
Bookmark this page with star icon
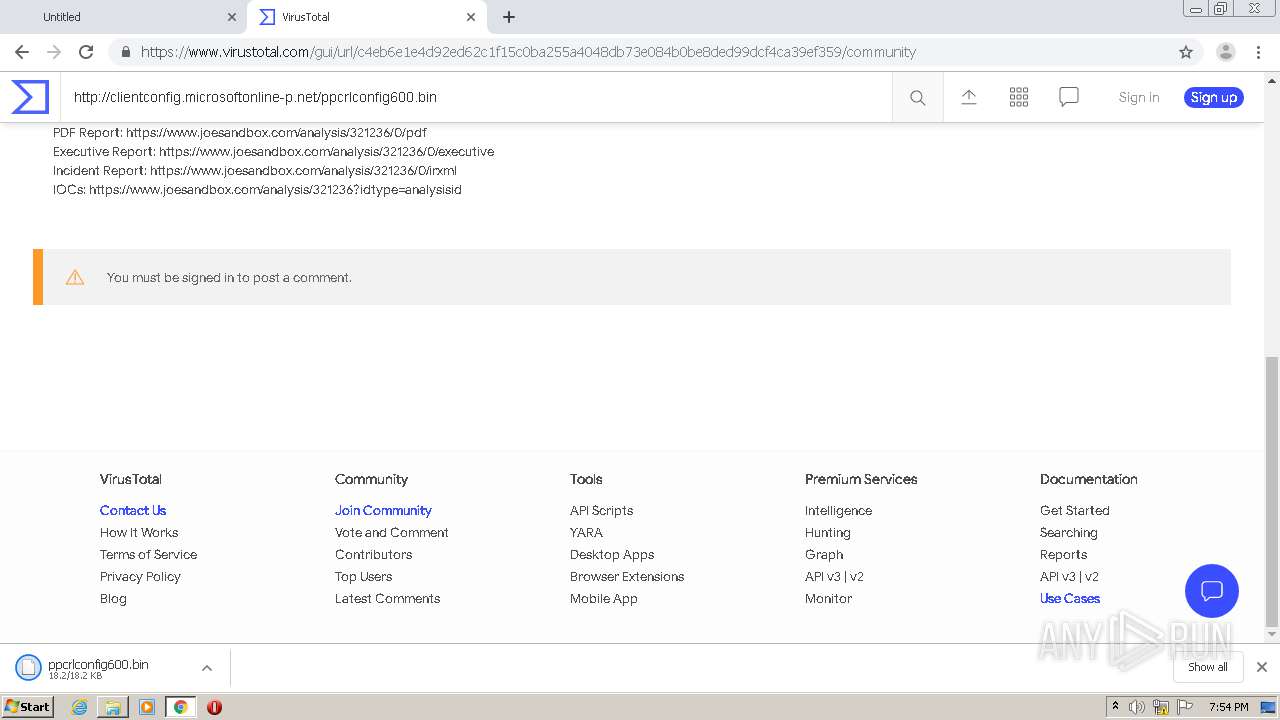[1186, 52]
